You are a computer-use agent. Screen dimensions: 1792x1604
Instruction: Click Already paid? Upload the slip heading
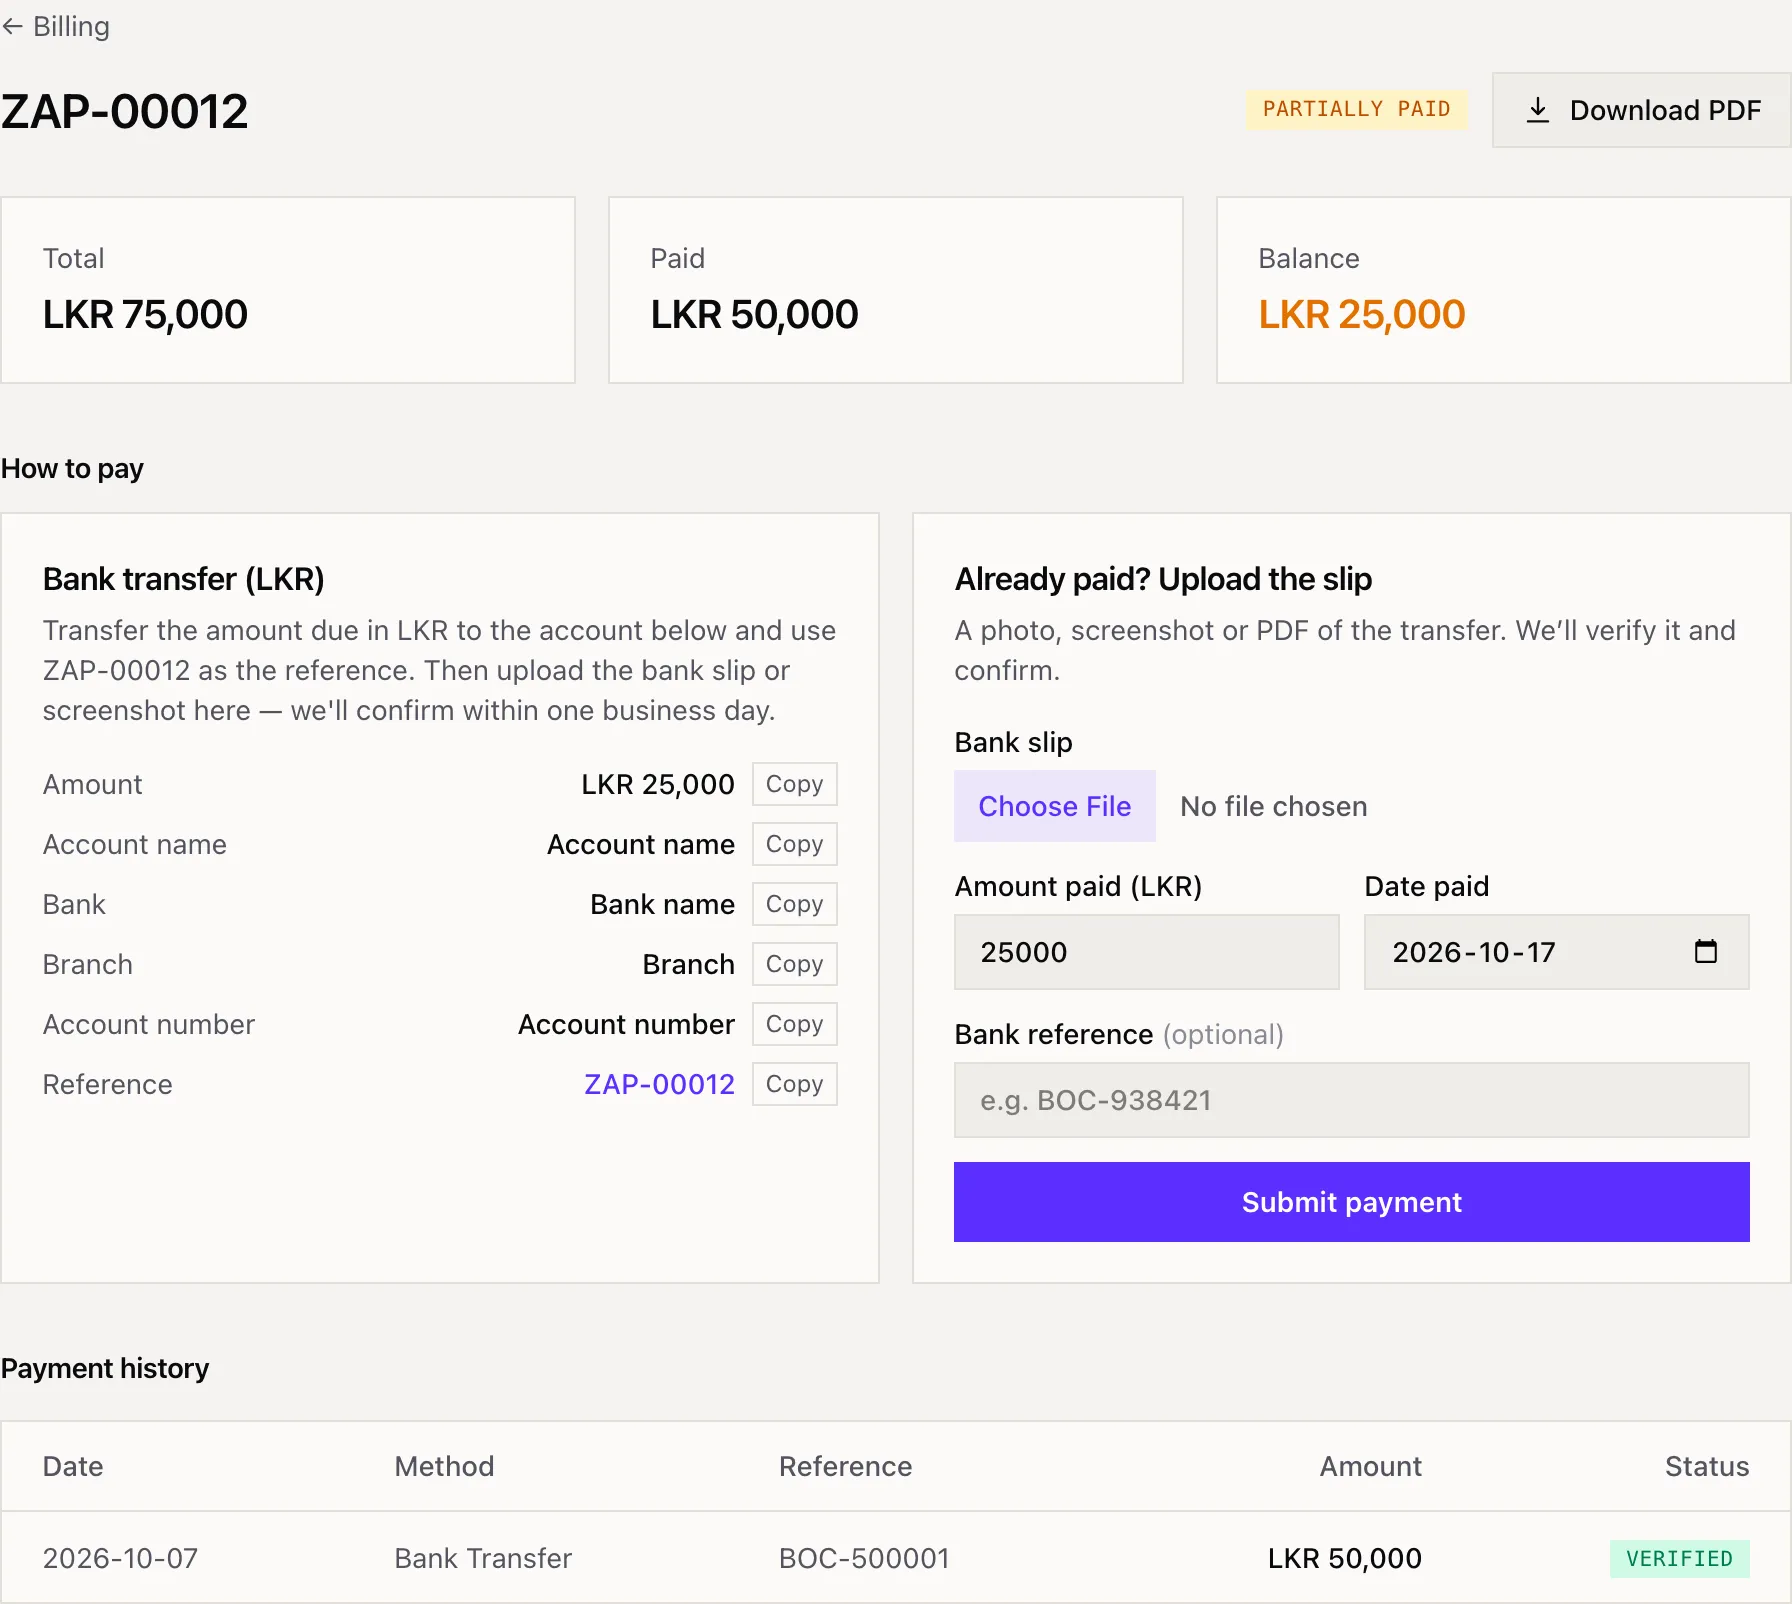[1163, 579]
